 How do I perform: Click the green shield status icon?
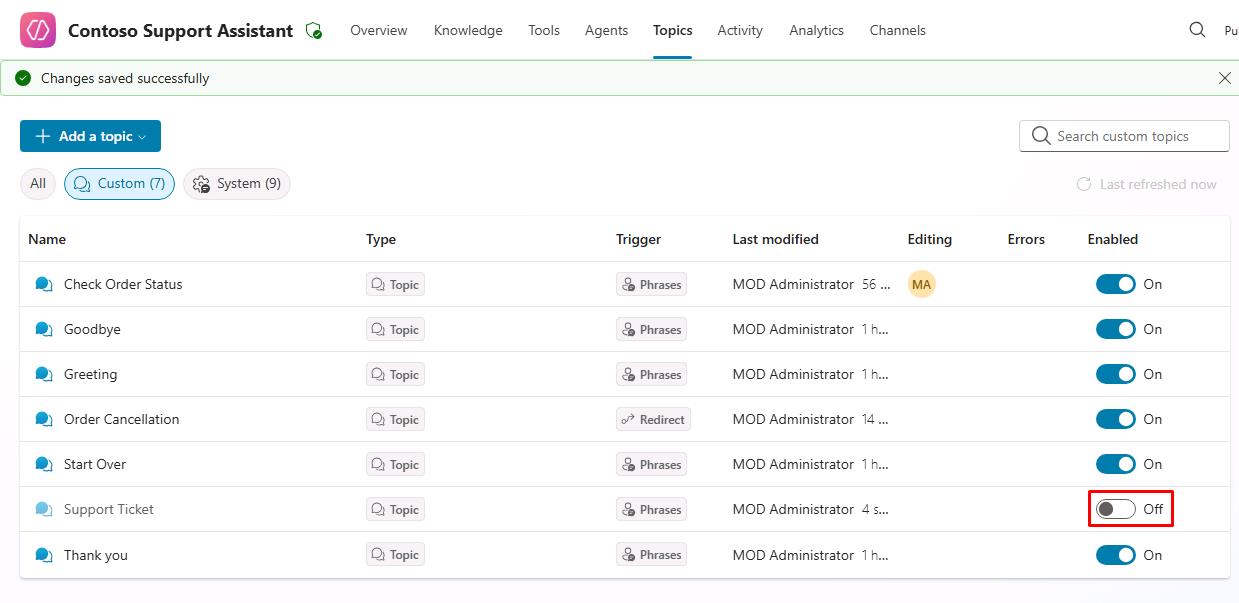click(x=314, y=31)
